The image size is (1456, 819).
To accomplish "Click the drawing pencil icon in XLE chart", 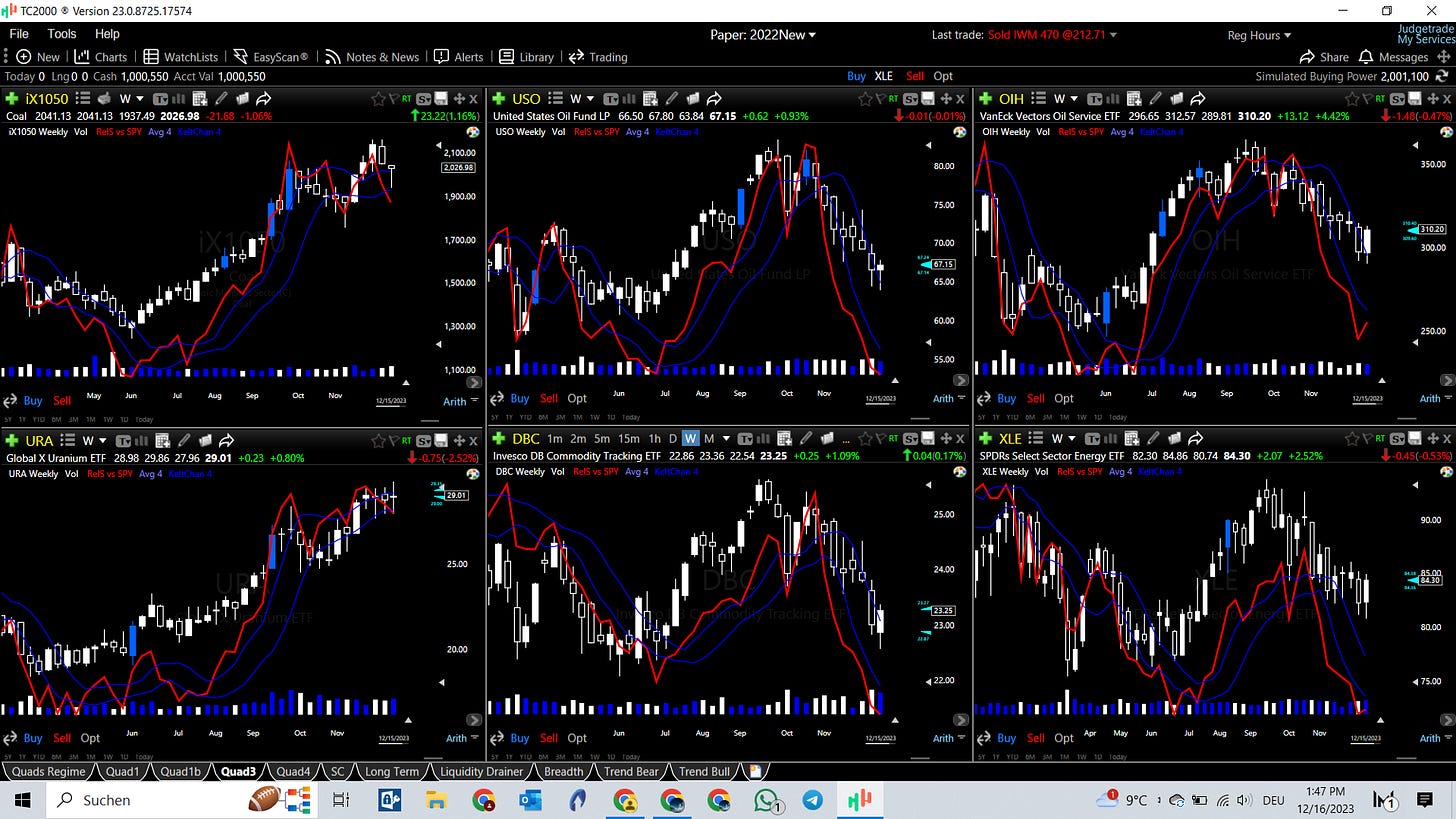I will (1155, 441).
